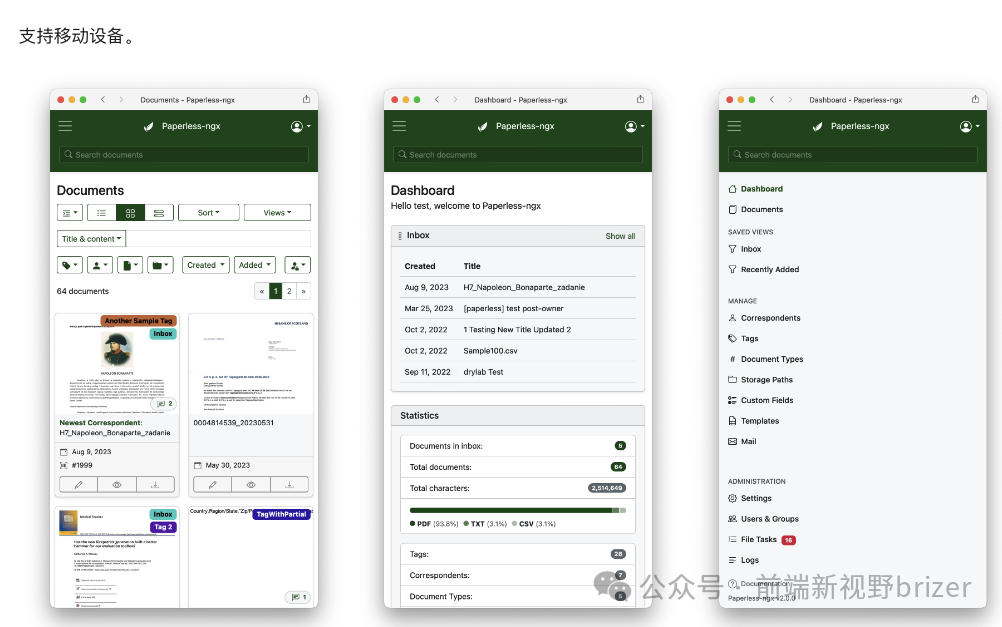Open Settings in sidebar

pos(750,499)
